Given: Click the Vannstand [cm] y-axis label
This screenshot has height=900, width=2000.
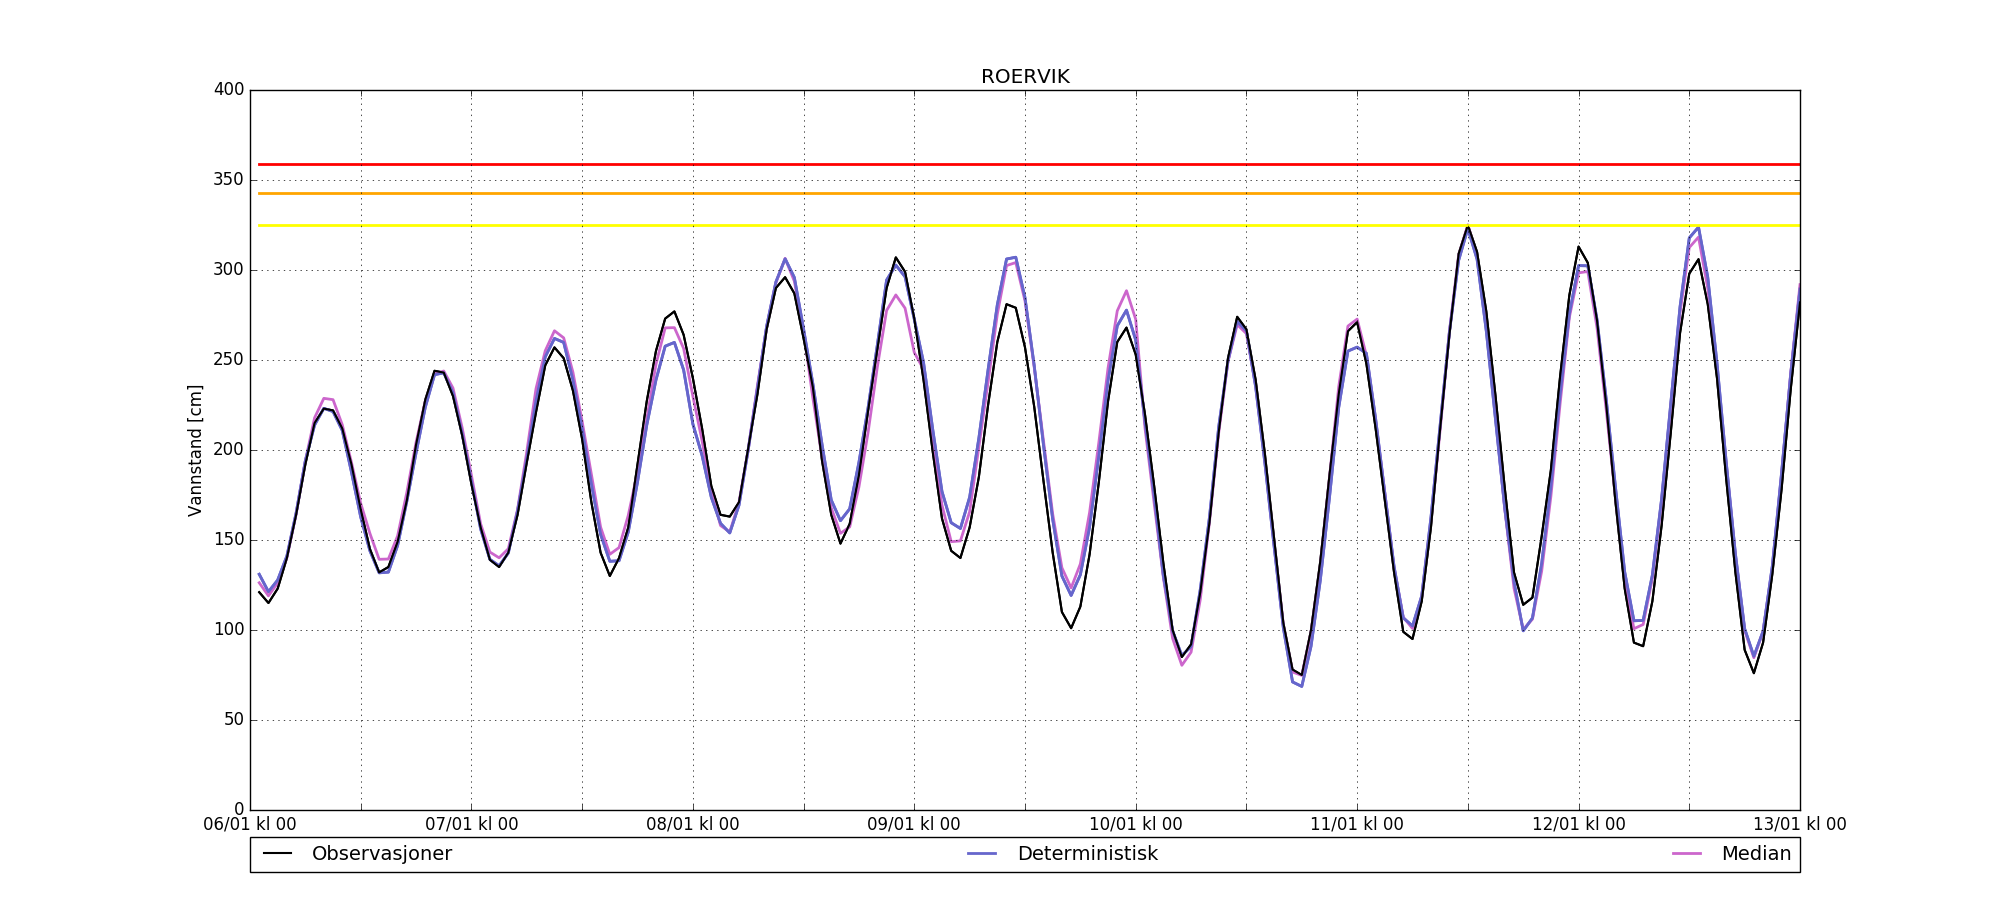Looking at the screenshot, I should [195, 450].
